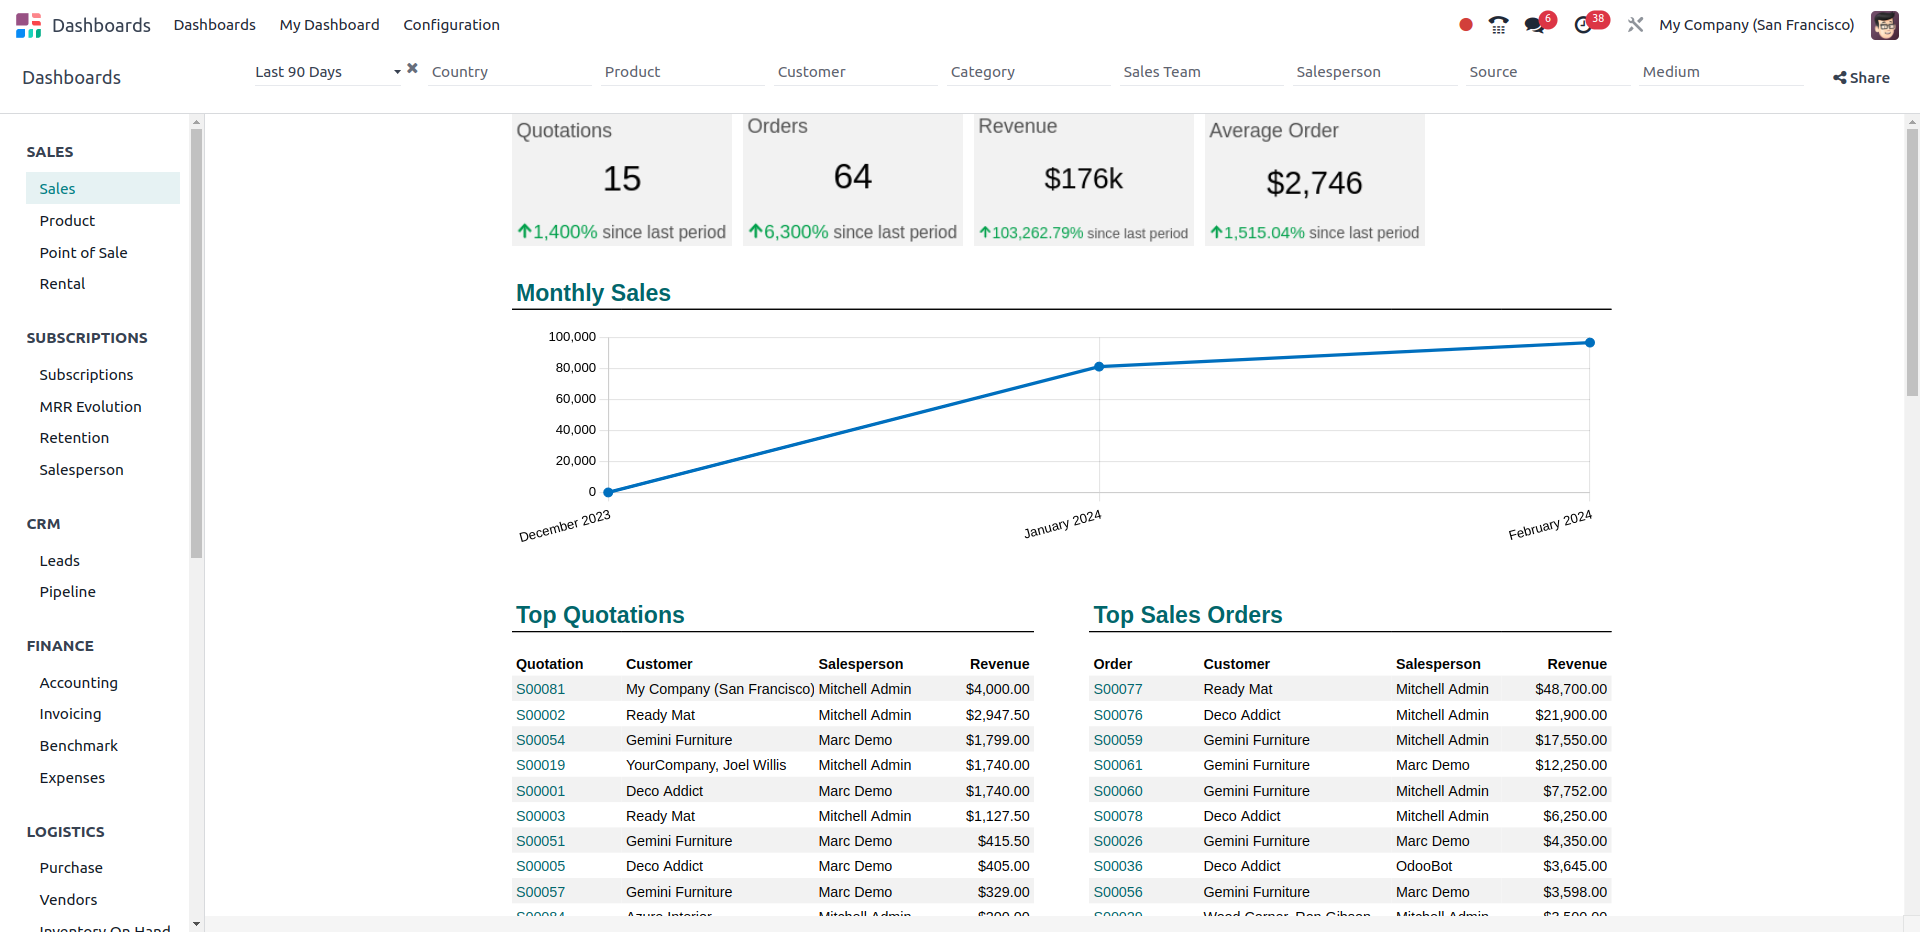
Task: Open quotation S00019
Action: point(540,765)
